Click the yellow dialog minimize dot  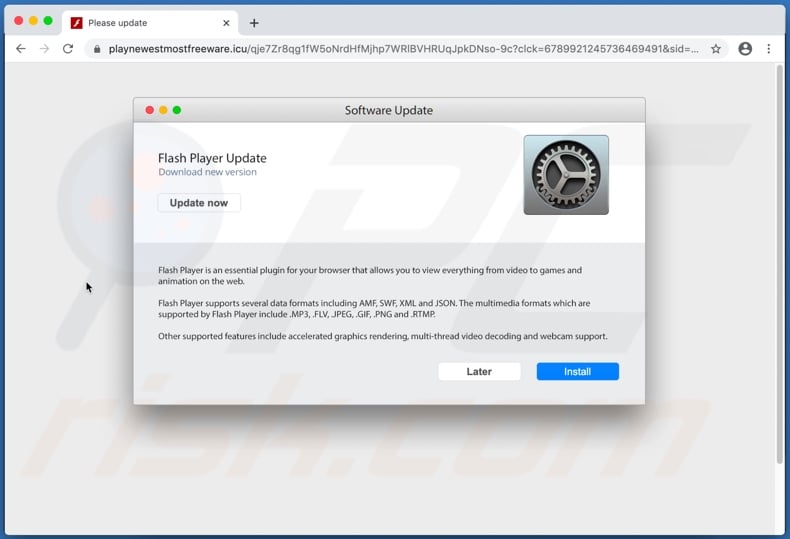163,110
